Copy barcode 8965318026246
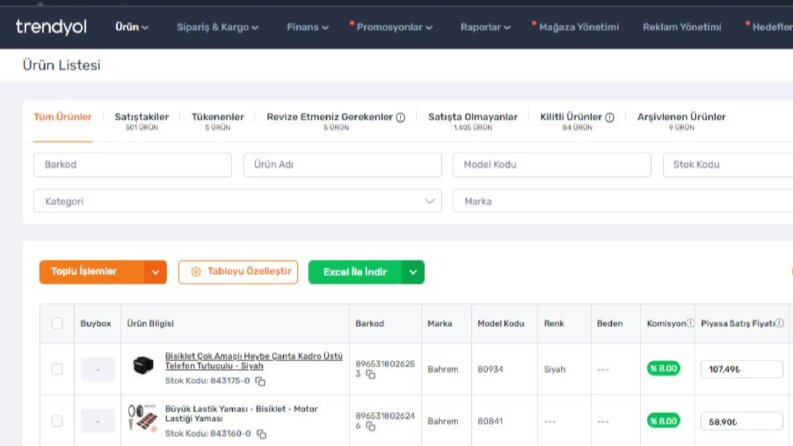This screenshot has width=793, height=446. [x=371, y=426]
